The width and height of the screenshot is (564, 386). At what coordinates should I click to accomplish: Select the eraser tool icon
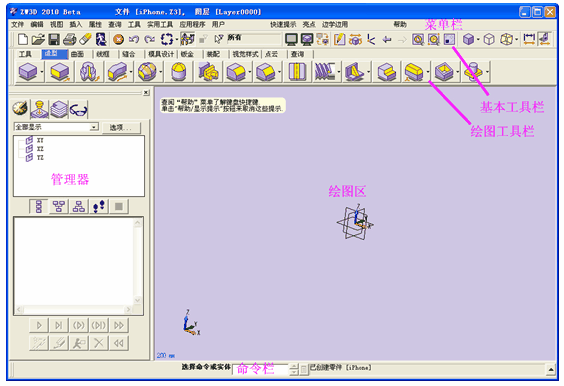point(85,39)
